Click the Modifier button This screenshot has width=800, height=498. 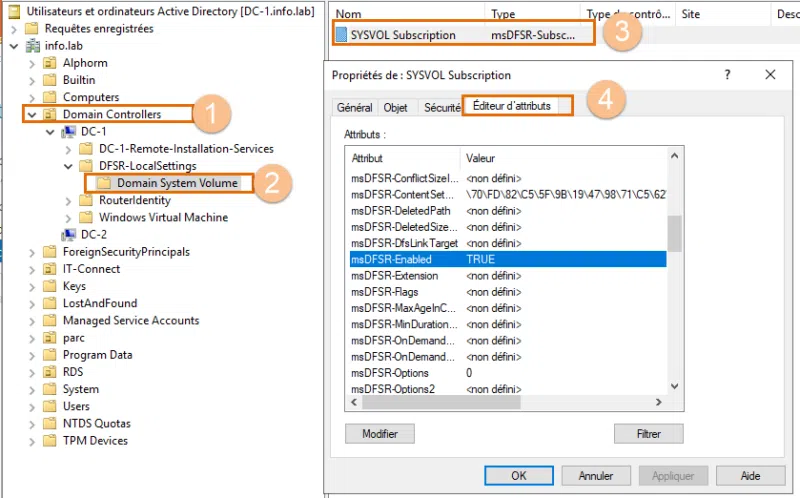coord(379,434)
